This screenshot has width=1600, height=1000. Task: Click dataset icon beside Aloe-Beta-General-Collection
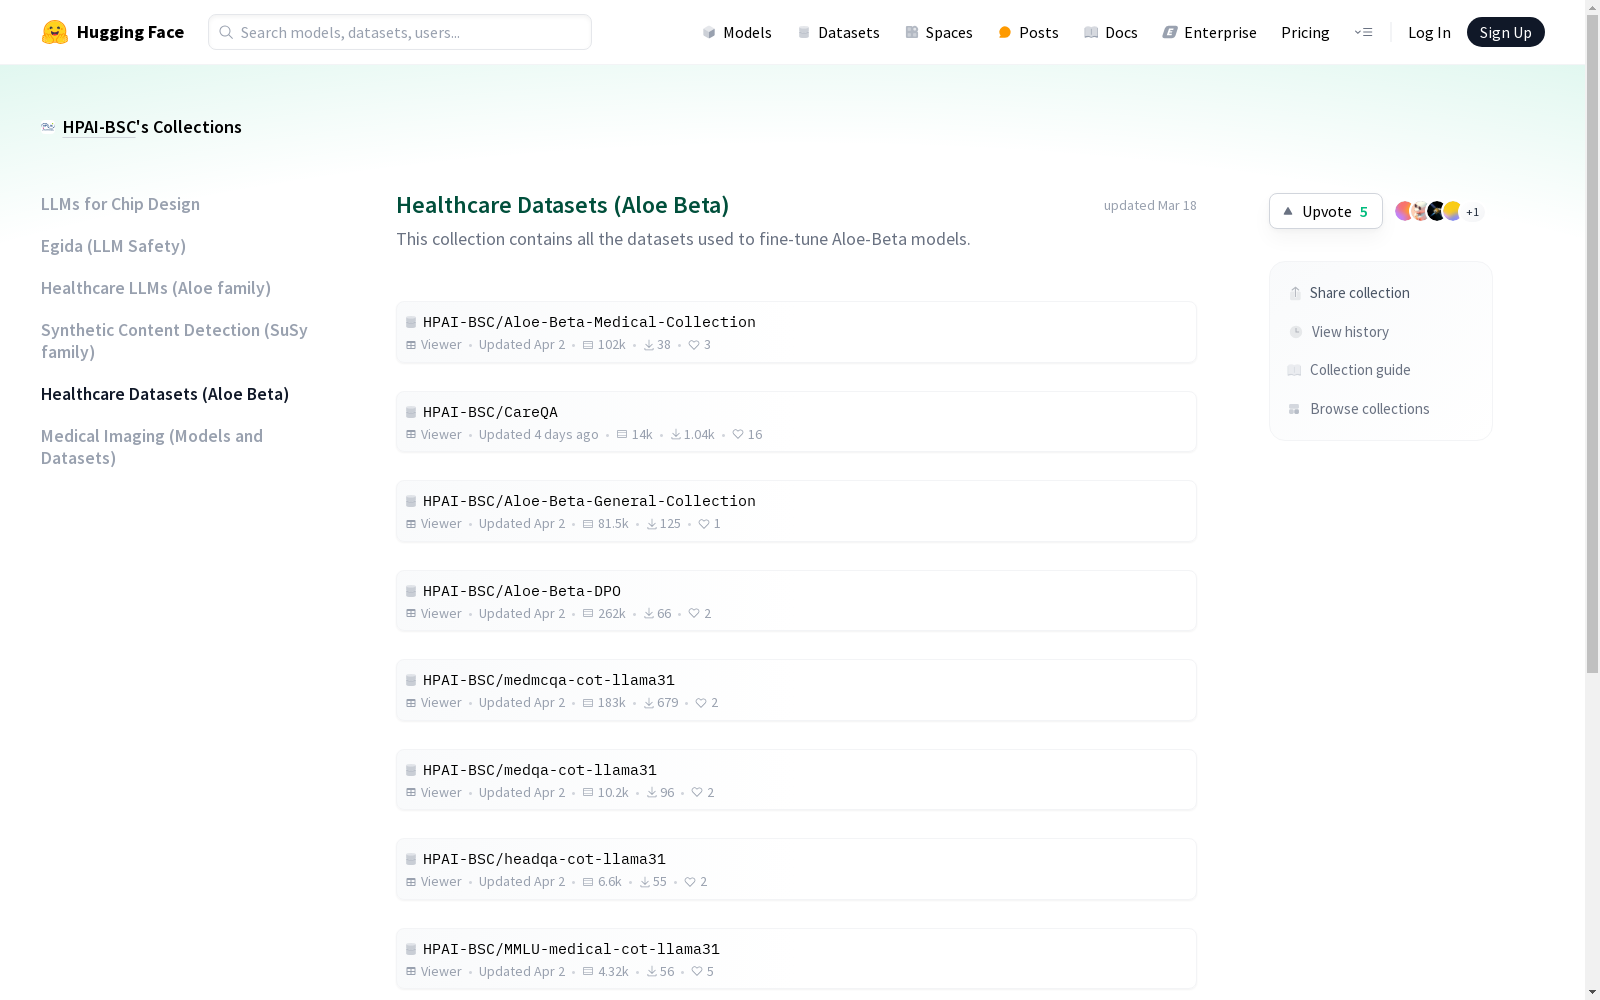point(411,501)
